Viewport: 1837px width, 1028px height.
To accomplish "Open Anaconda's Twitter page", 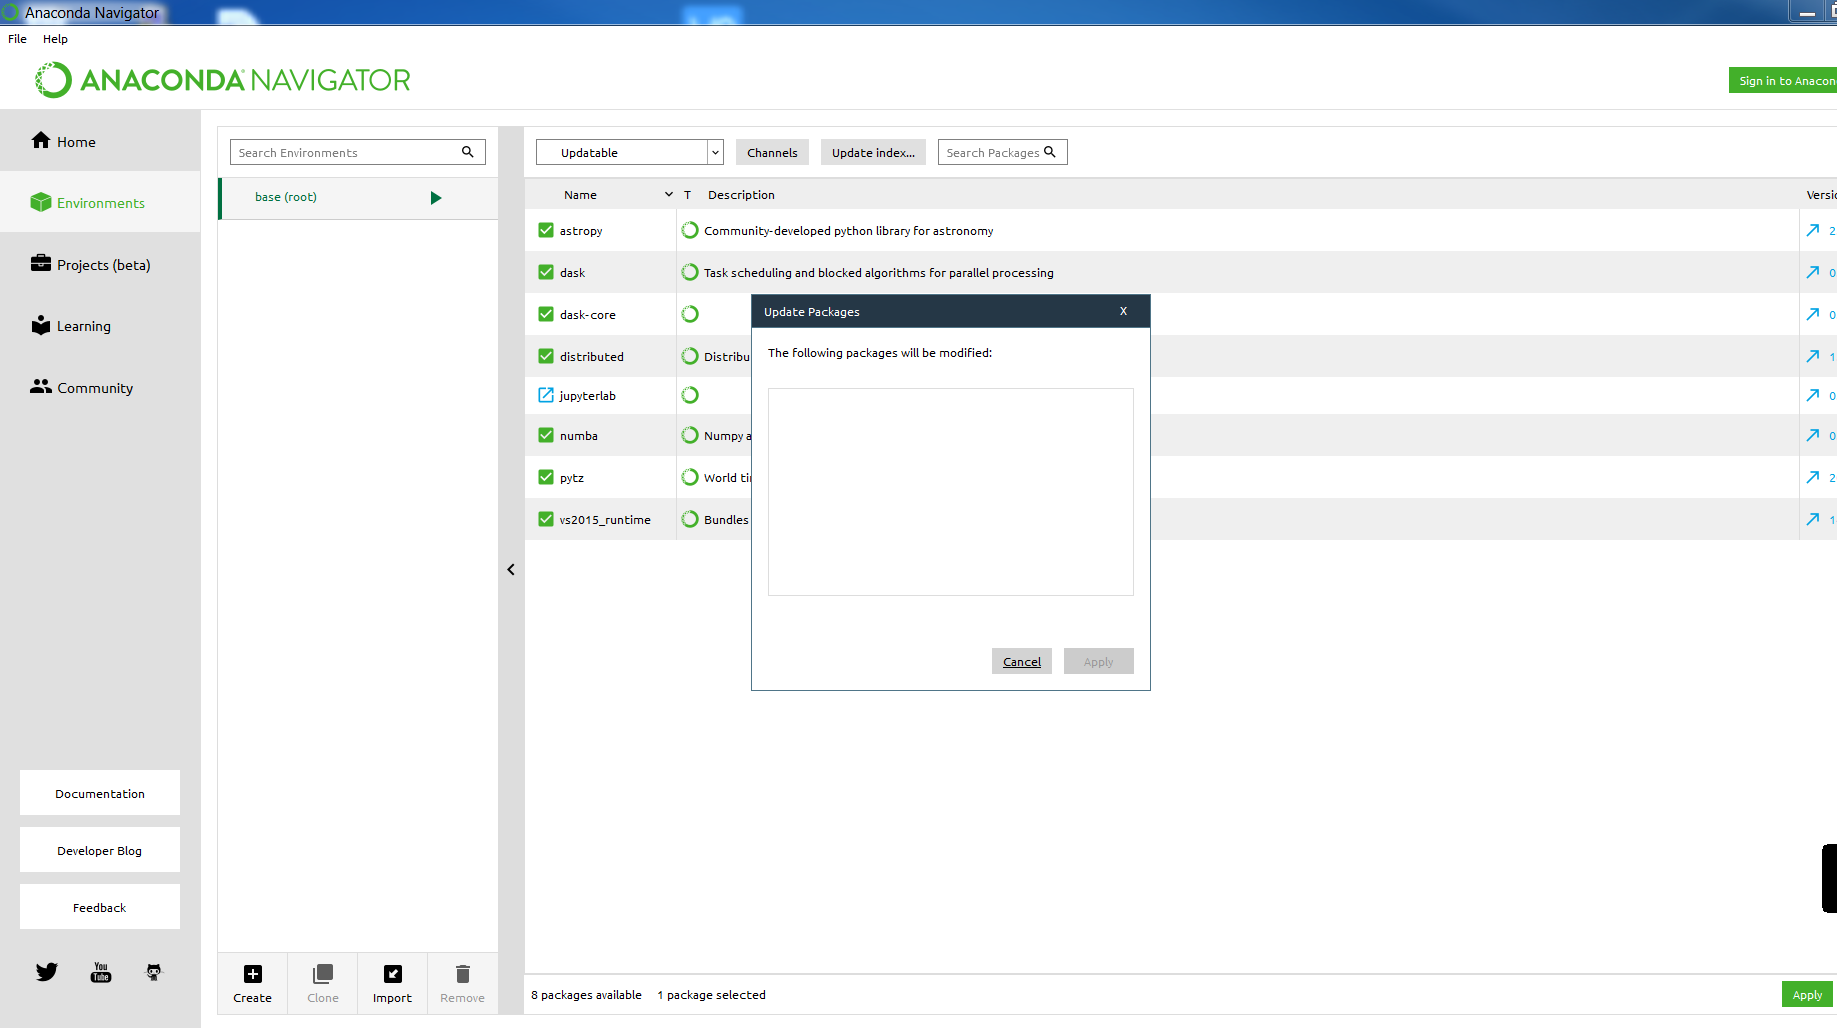I will point(47,971).
